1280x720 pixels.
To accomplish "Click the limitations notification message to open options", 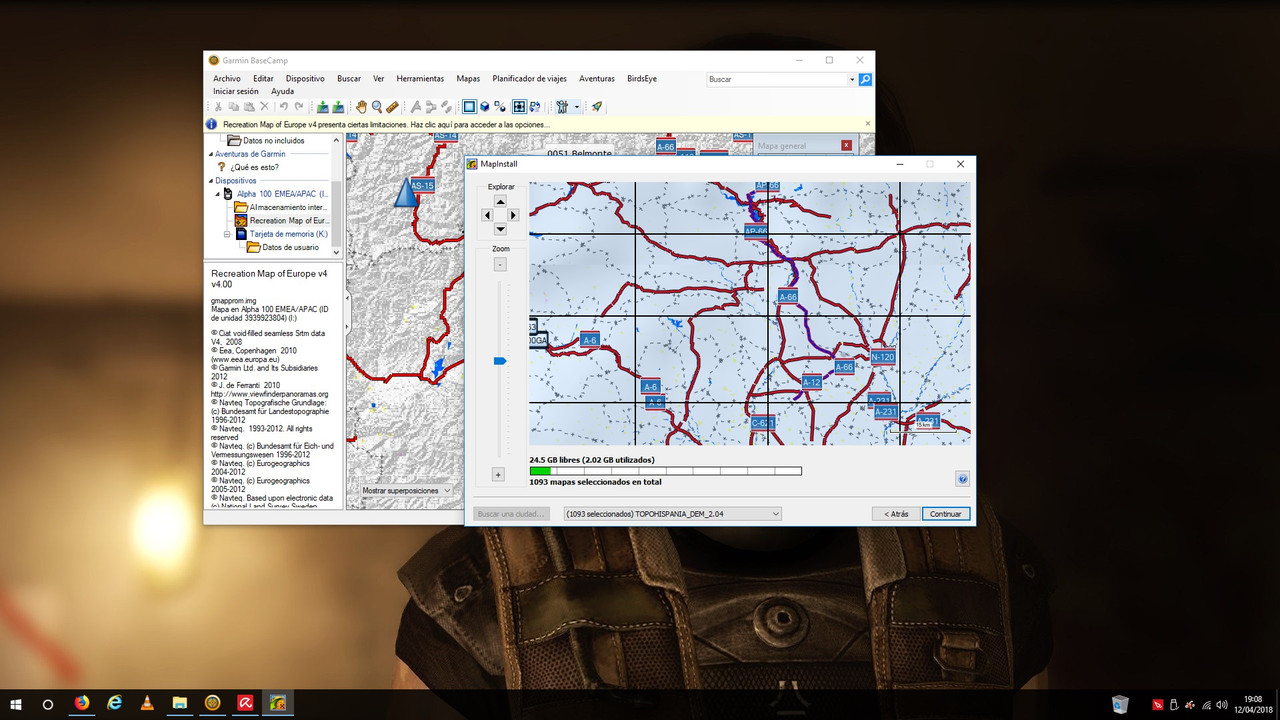I will [385, 125].
